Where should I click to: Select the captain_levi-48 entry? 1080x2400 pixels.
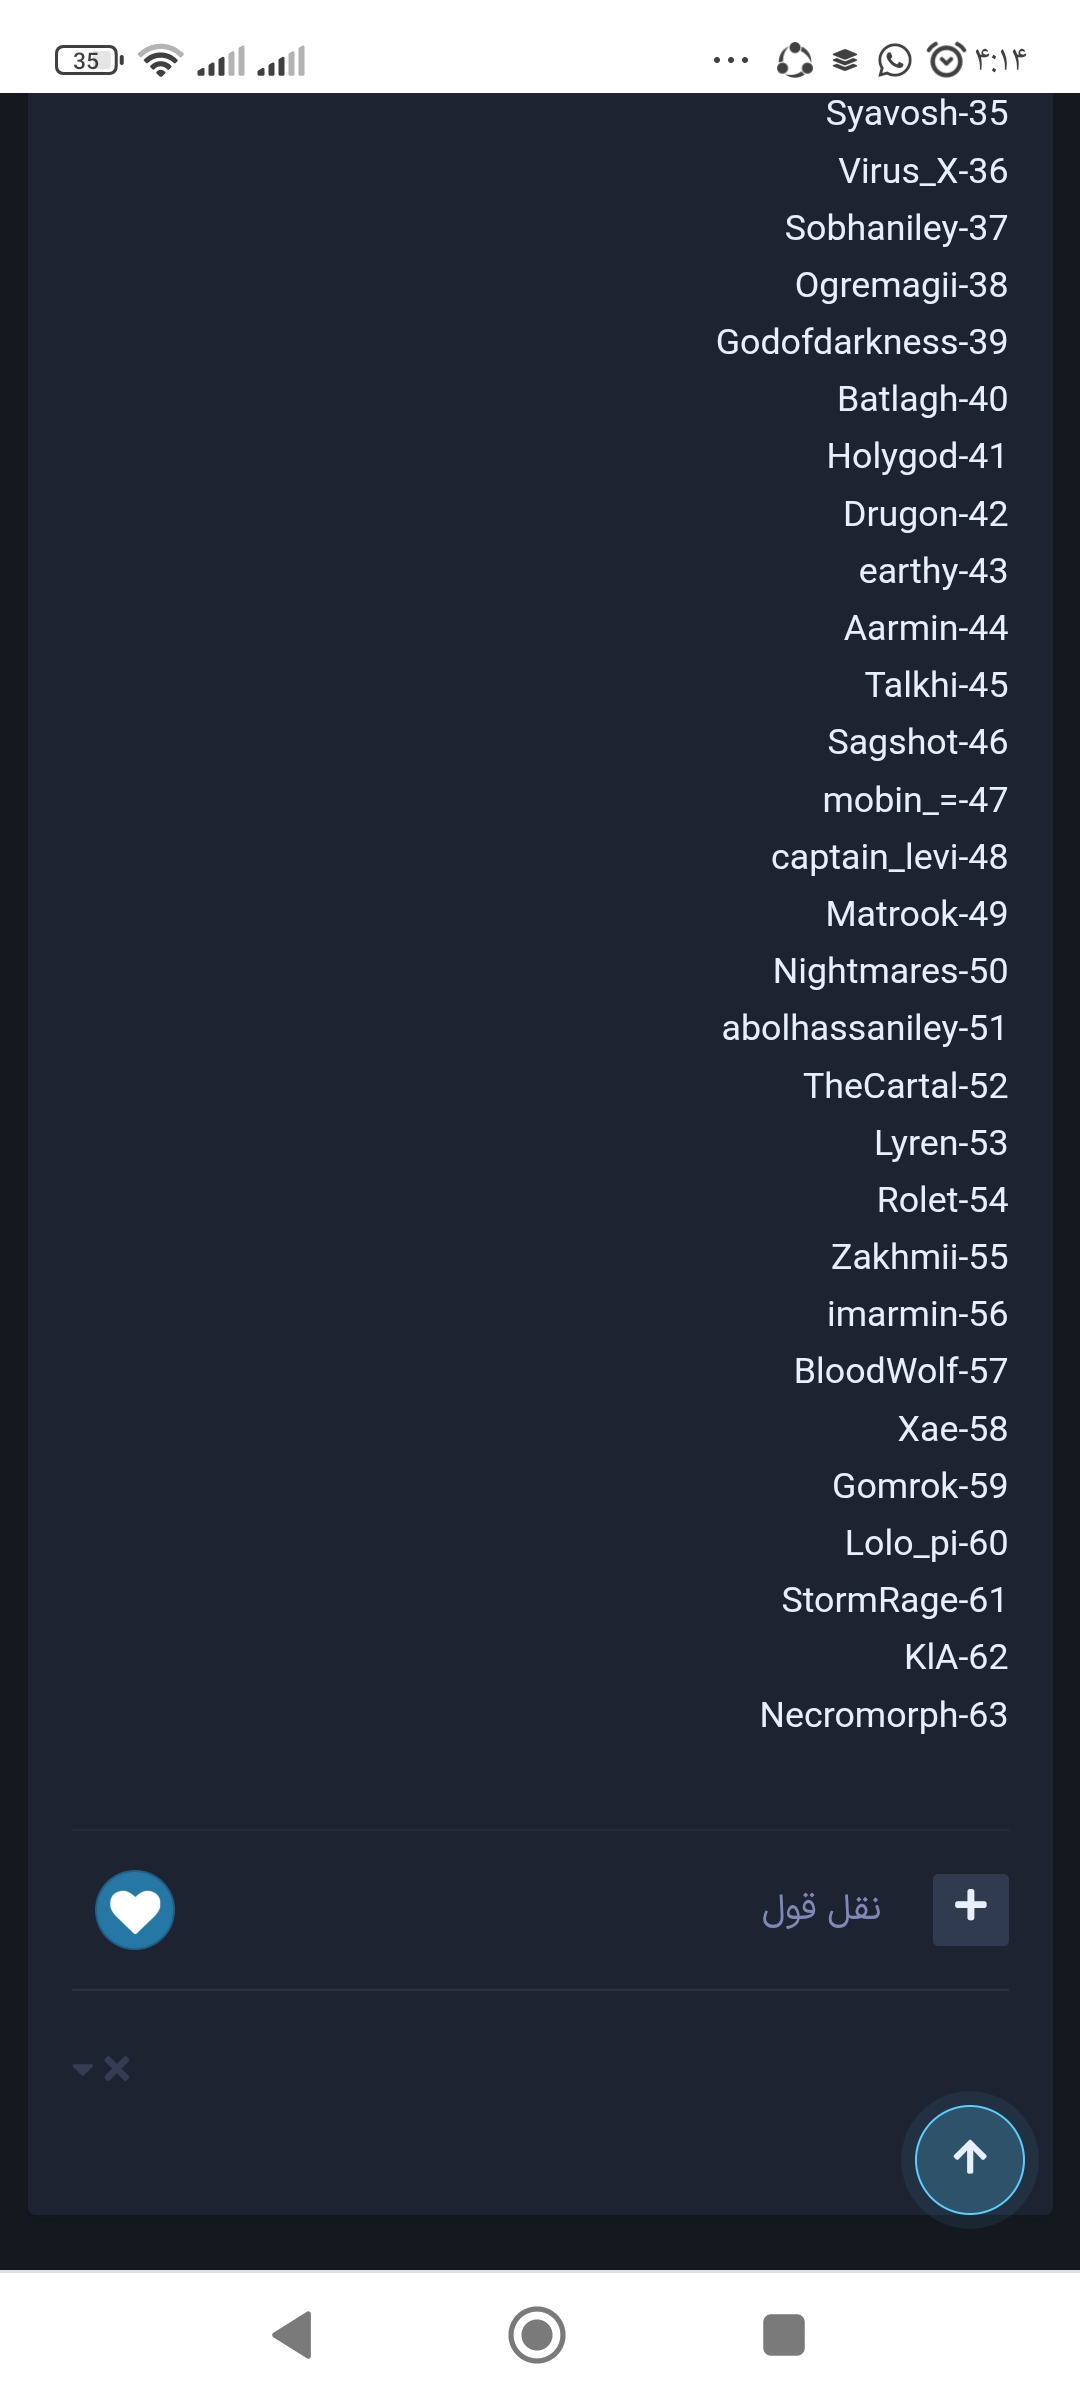[890, 857]
